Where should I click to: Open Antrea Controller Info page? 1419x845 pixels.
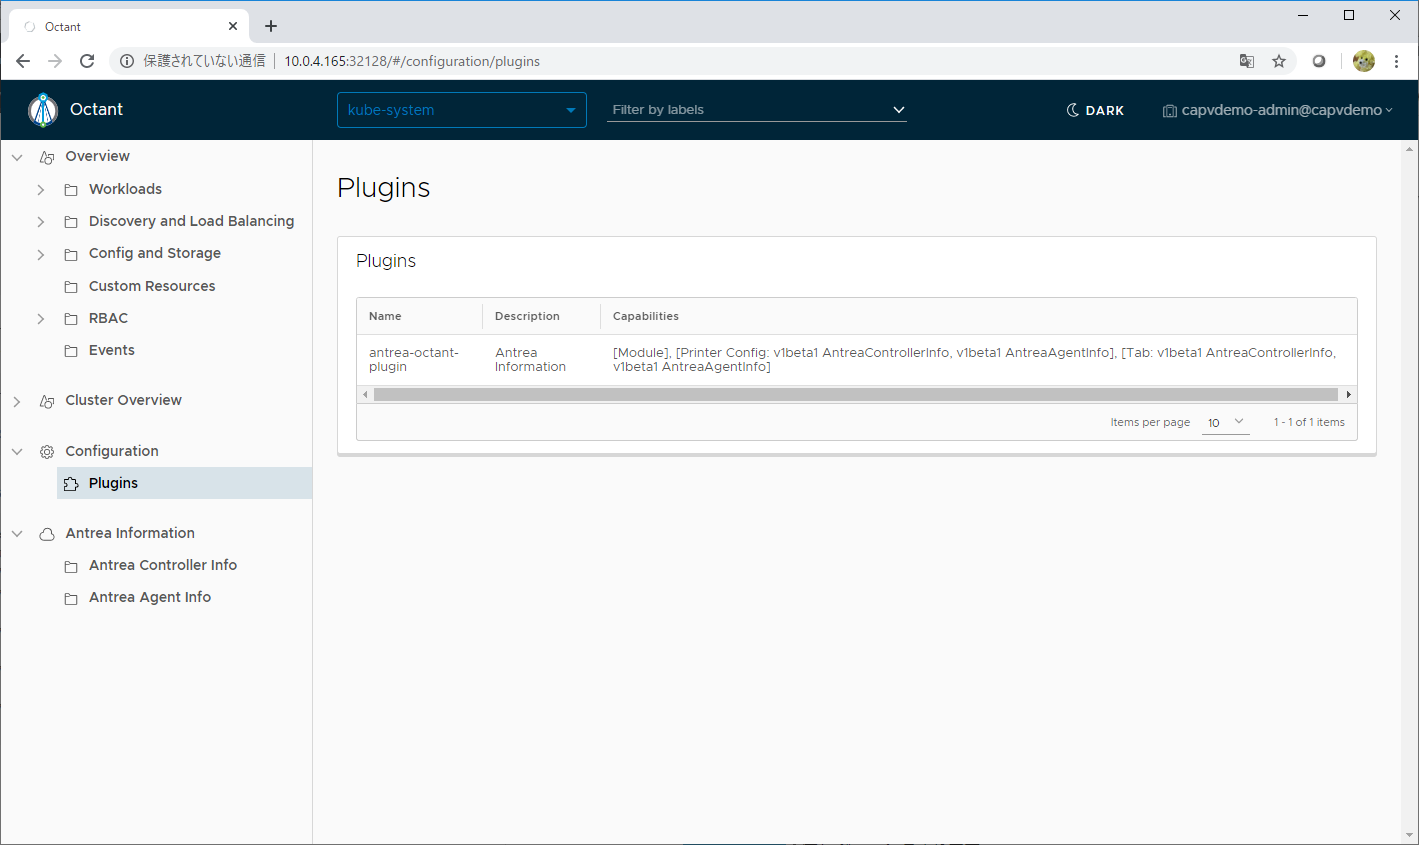coord(163,565)
